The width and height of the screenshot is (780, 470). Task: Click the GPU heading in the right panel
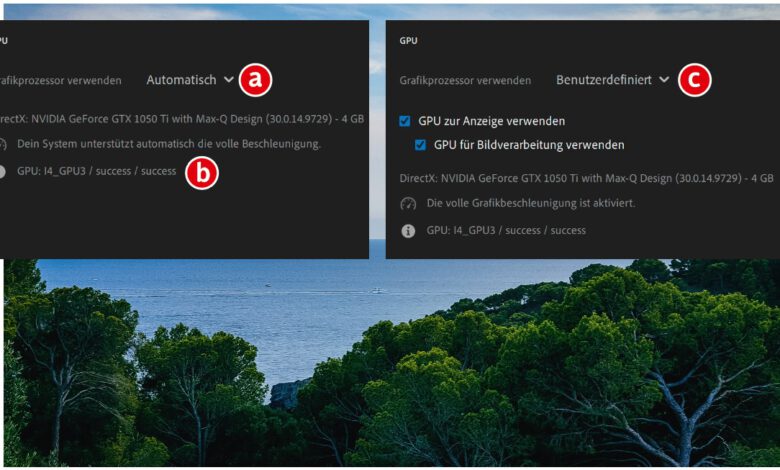pyautogui.click(x=408, y=41)
